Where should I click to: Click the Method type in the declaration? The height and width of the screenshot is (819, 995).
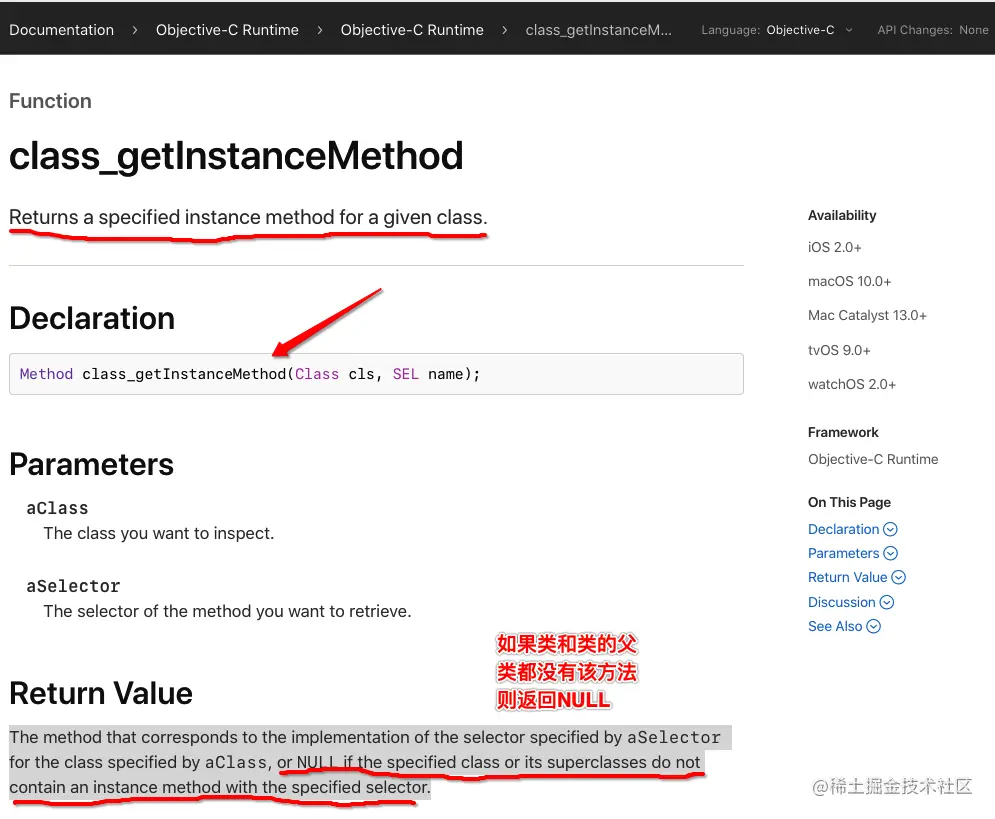pos(46,374)
